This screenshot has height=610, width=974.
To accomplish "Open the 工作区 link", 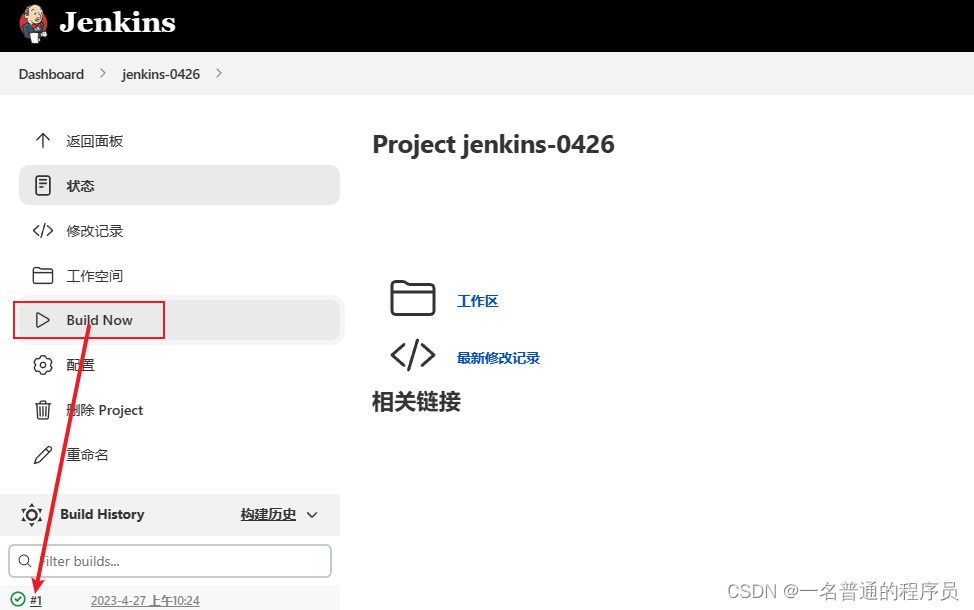I will [478, 301].
